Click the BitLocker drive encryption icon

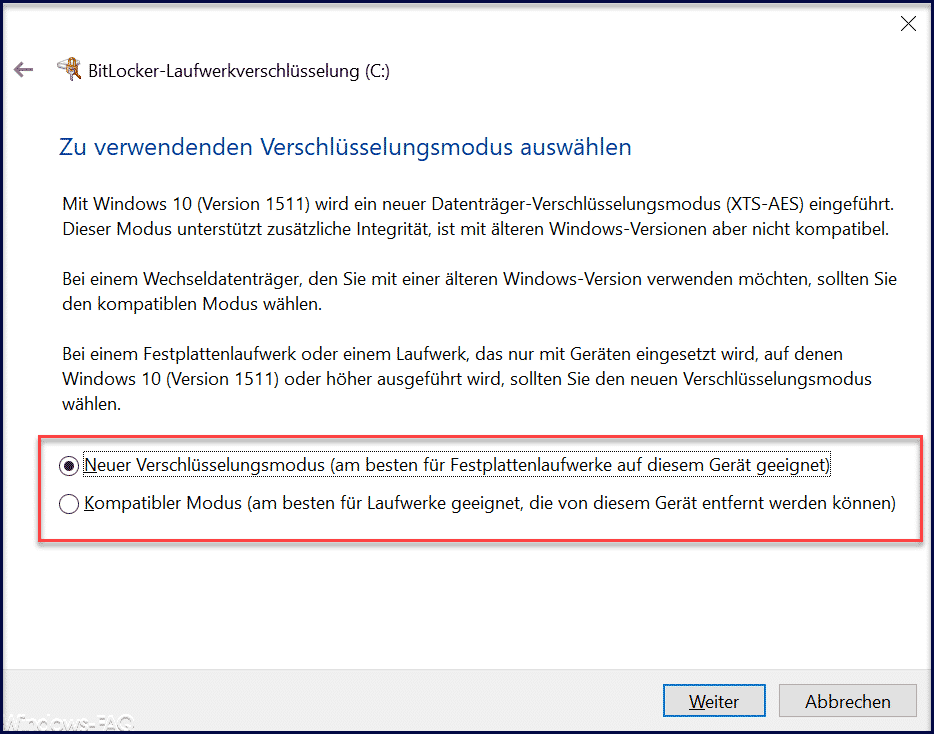click(x=69, y=69)
